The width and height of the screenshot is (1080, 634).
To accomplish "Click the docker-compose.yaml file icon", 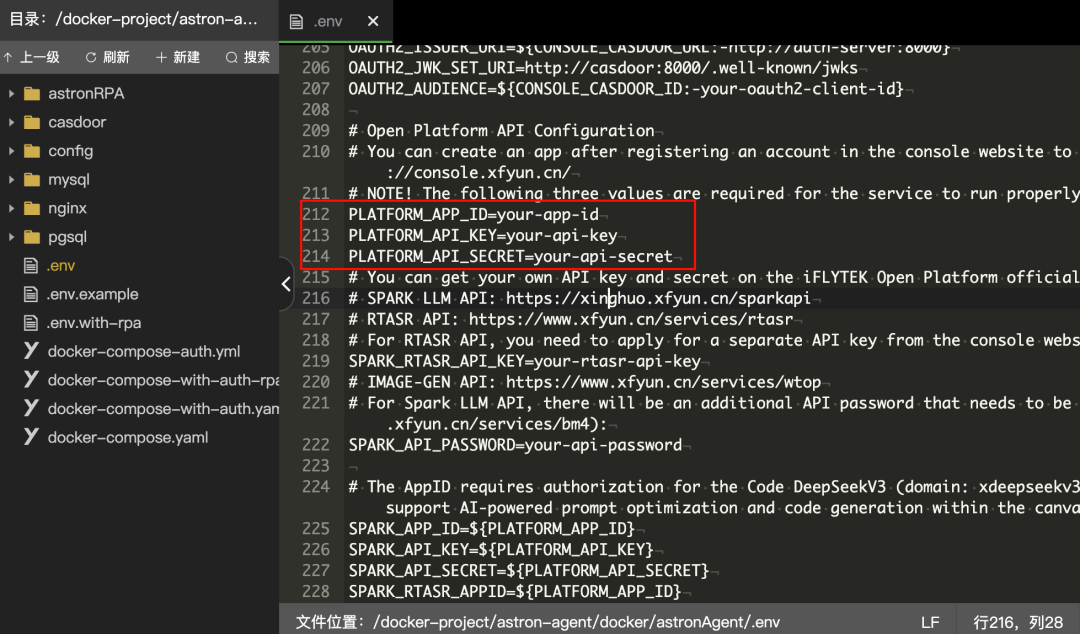I will [31, 437].
